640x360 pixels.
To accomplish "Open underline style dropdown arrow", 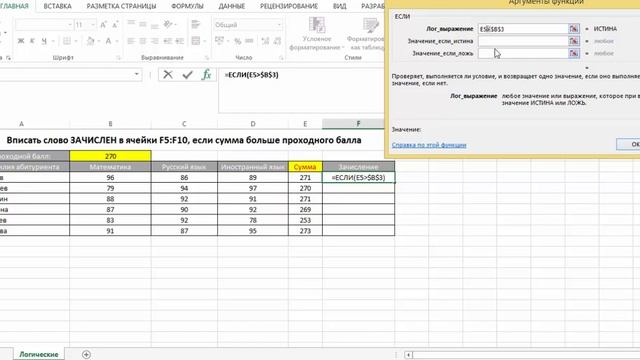I will [52, 41].
